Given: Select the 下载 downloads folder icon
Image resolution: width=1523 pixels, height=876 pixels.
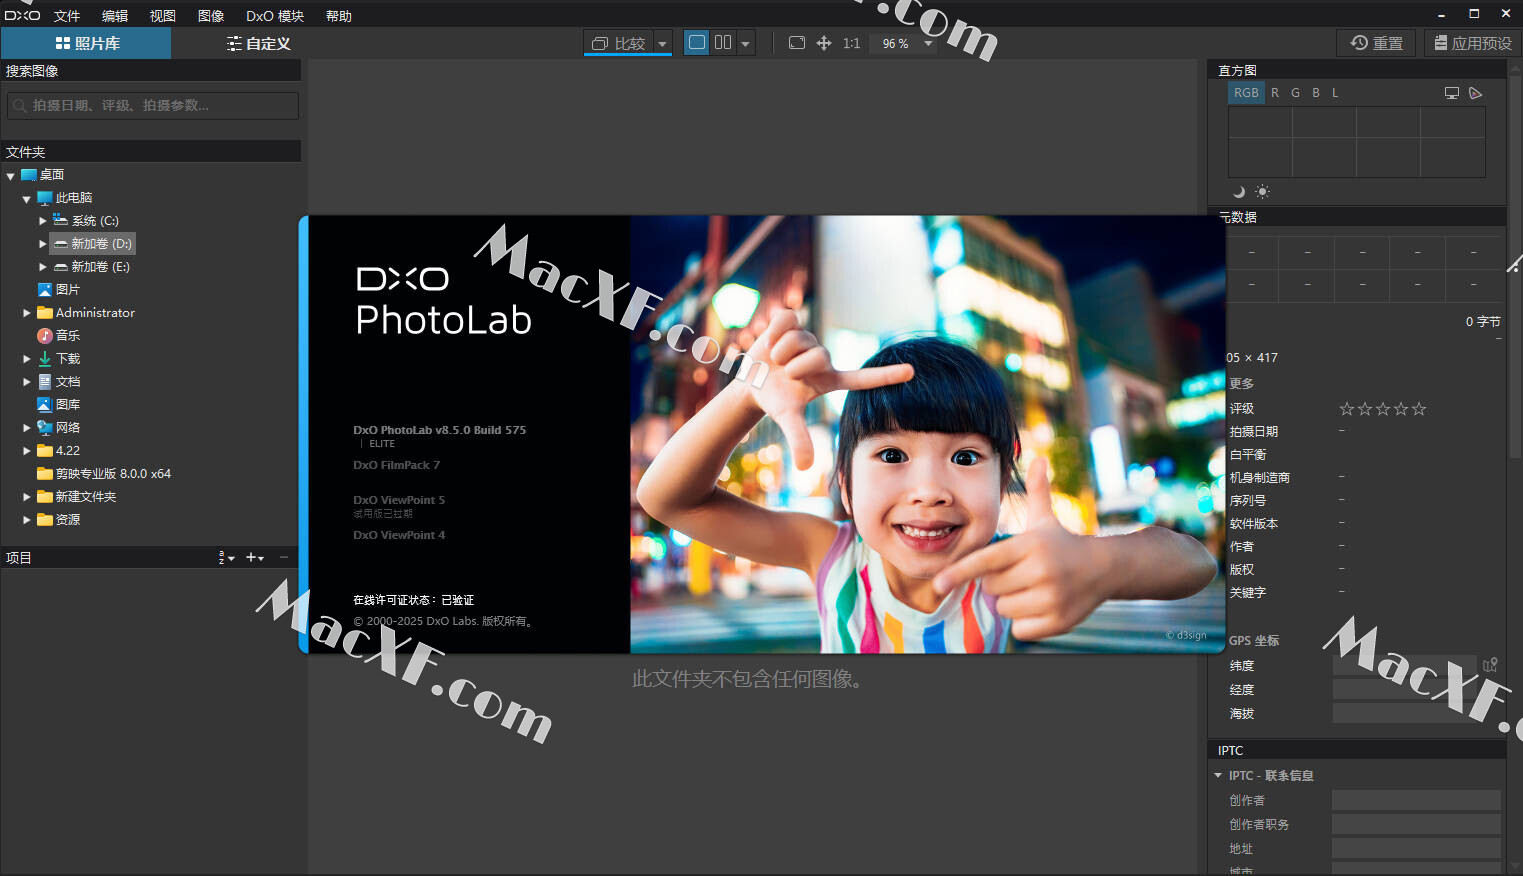Looking at the screenshot, I should click(45, 358).
